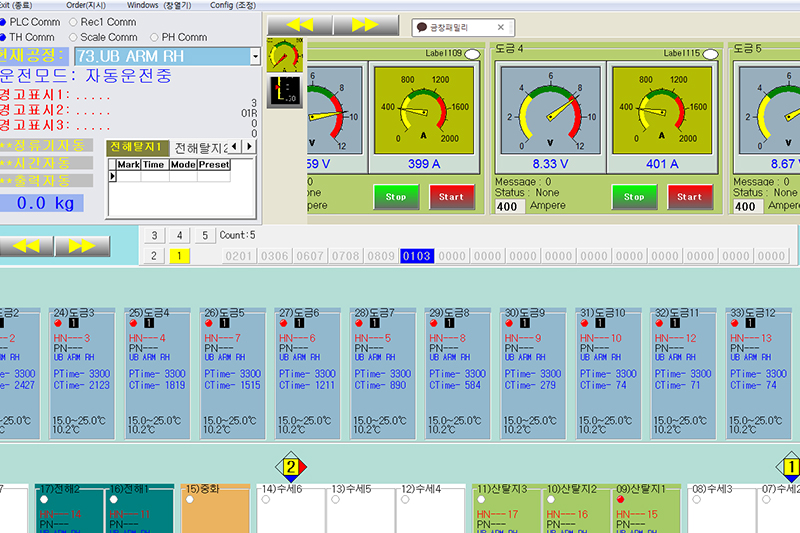
Task: Switch to the 전해탈지1 tab
Action: pos(134,147)
